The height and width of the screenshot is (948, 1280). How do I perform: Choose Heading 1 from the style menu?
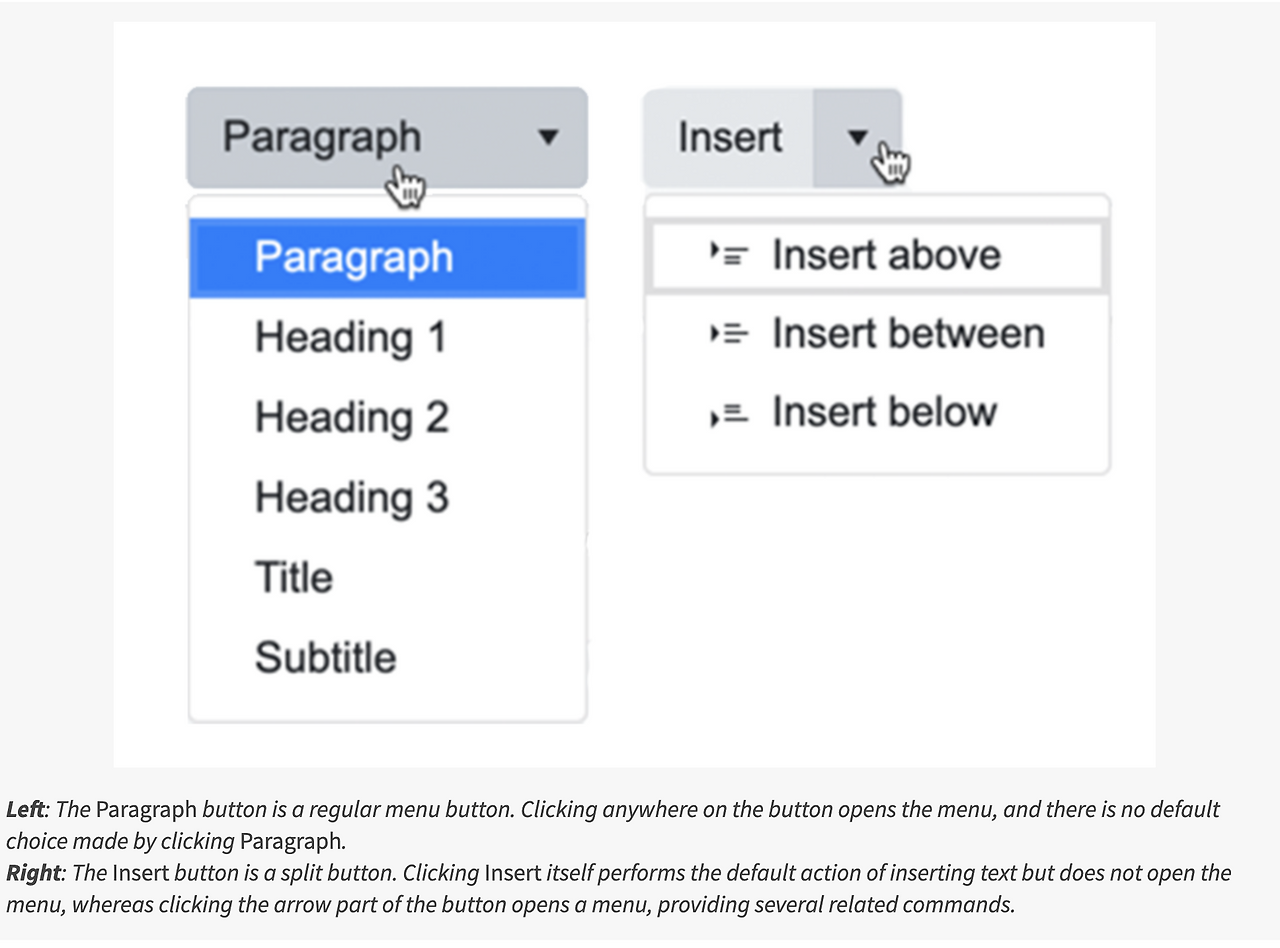(x=350, y=337)
